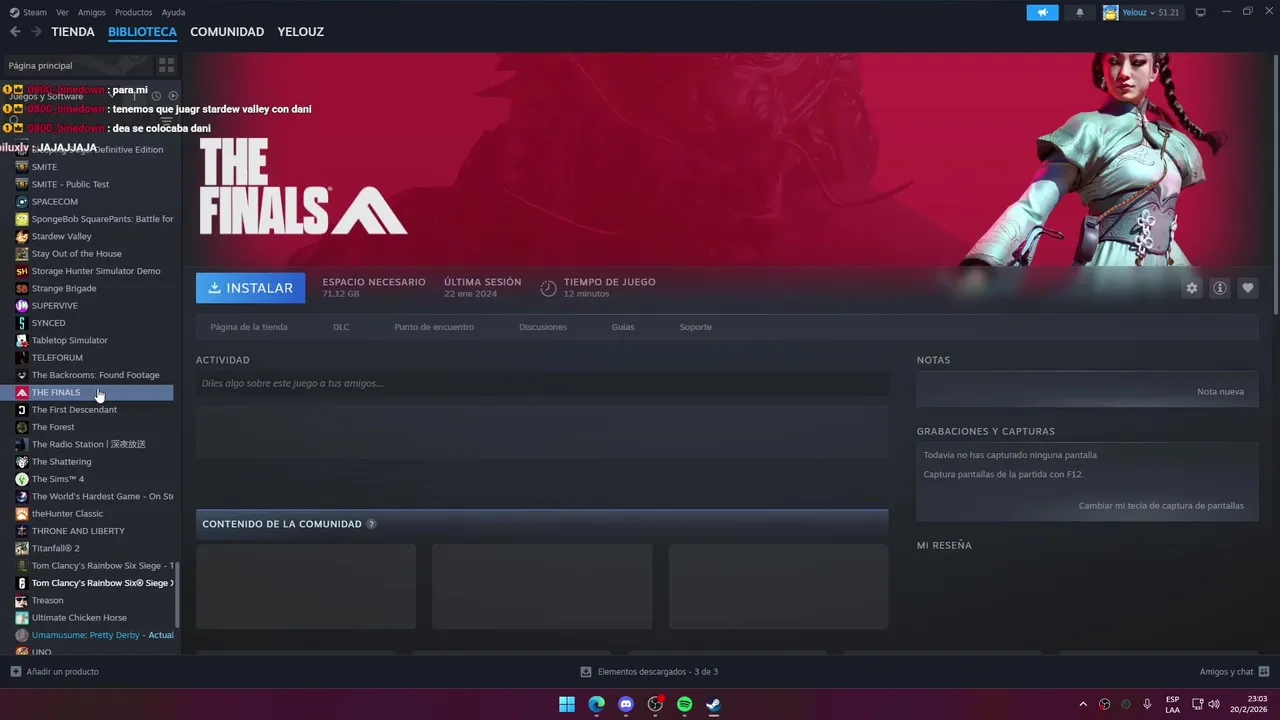Click the community content help icon
Screen dimensions: 1280x720
[x=371, y=524]
